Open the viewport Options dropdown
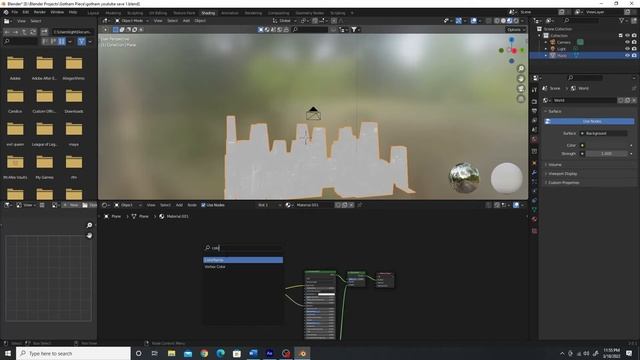This screenshot has width=640, height=360. [516, 30]
